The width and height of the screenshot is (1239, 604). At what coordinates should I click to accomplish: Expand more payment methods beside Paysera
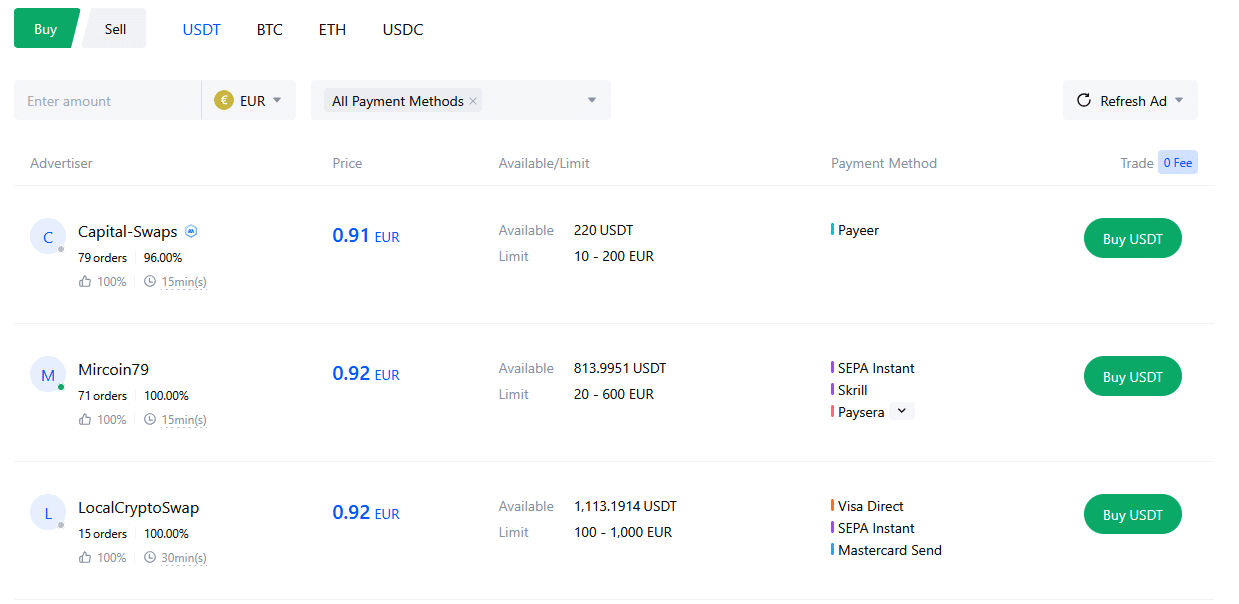pos(902,411)
